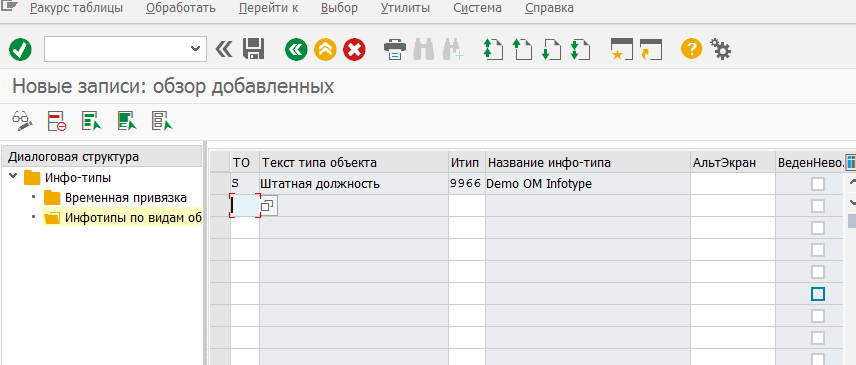
Task: Click the red Cancel X icon
Action: click(354, 50)
